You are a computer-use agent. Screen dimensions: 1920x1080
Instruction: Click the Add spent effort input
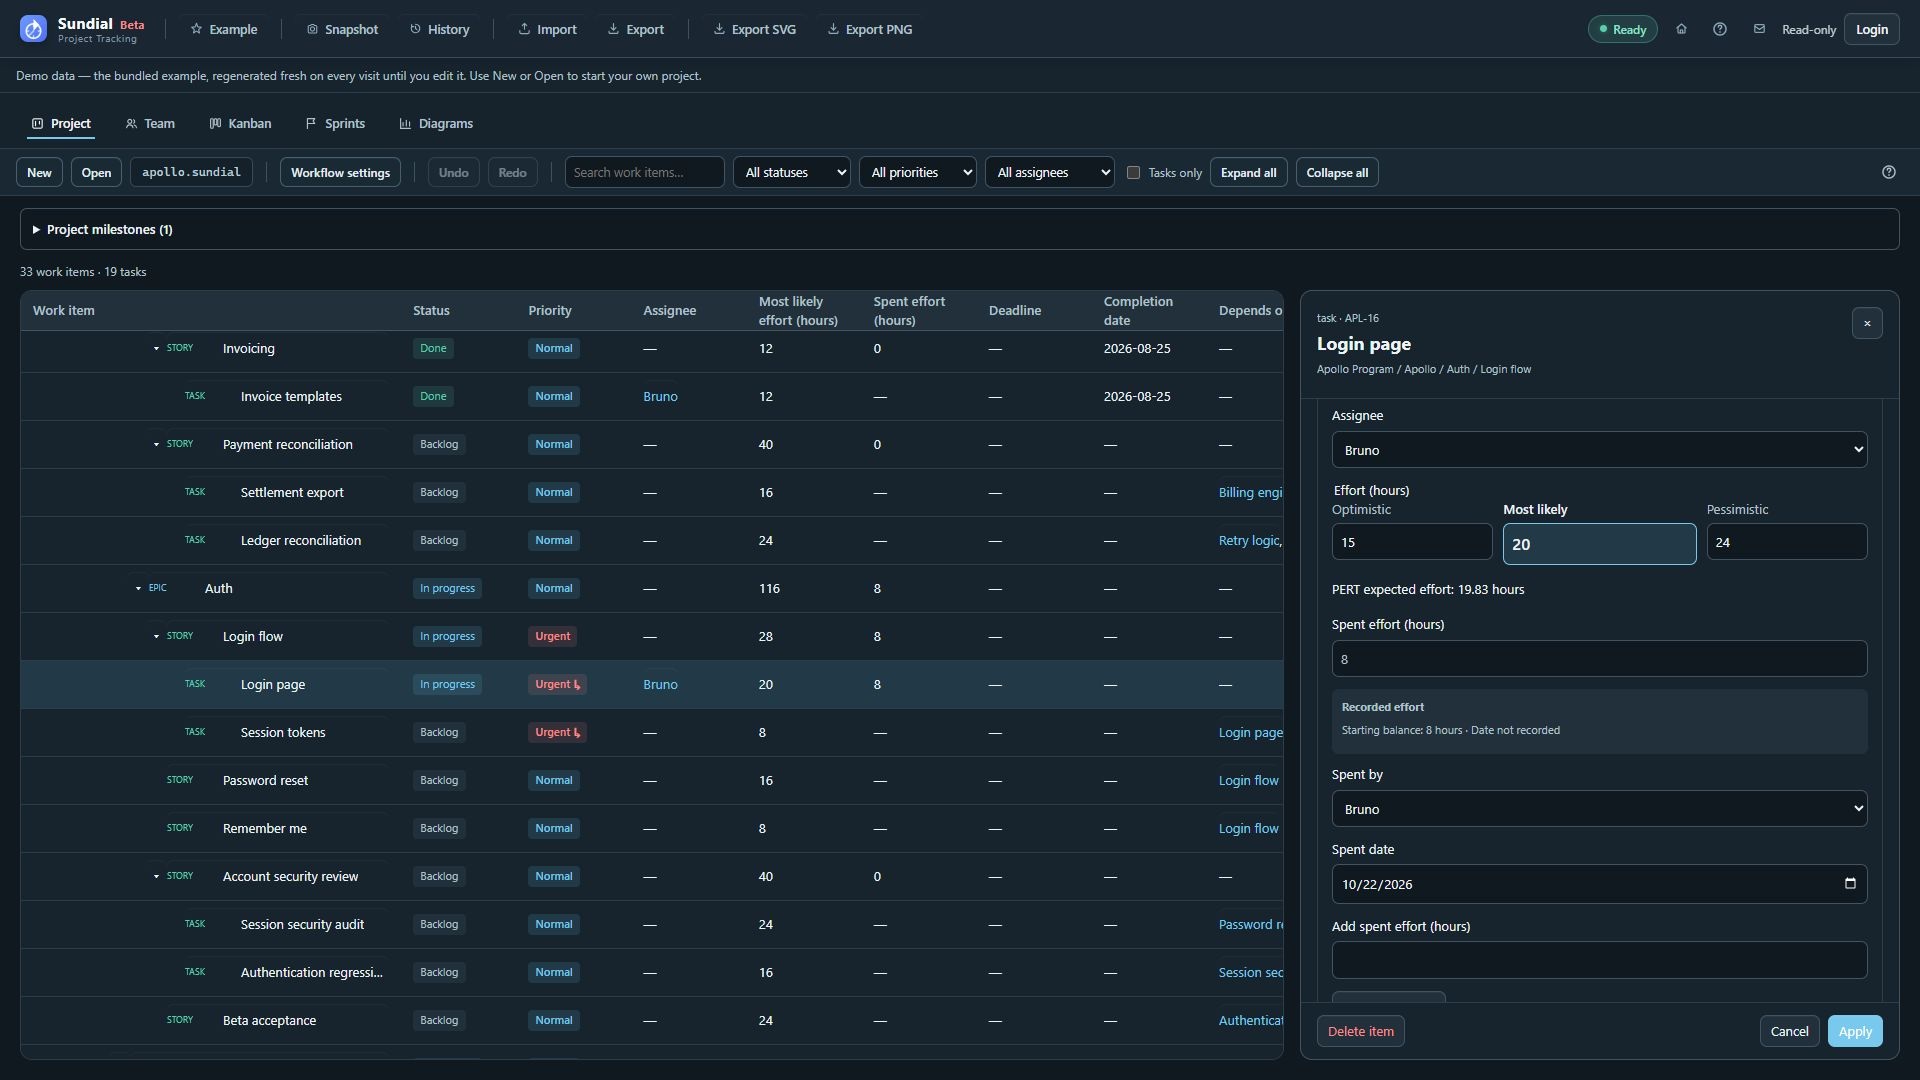click(x=1599, y=960)
